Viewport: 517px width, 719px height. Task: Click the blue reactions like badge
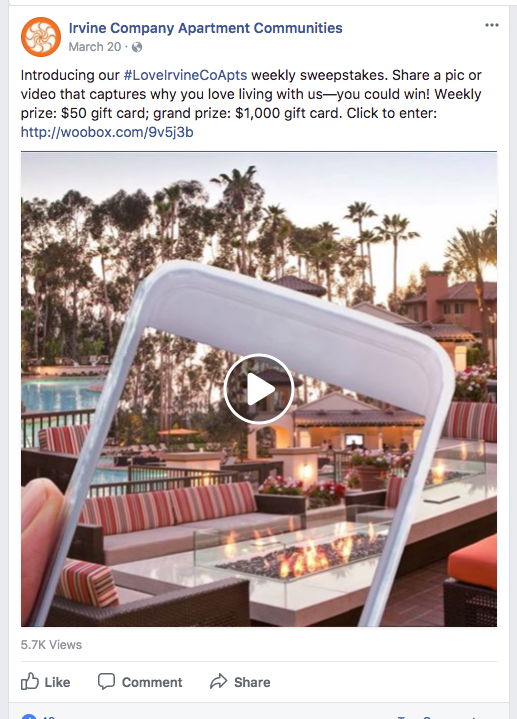(x=28, y=716)
